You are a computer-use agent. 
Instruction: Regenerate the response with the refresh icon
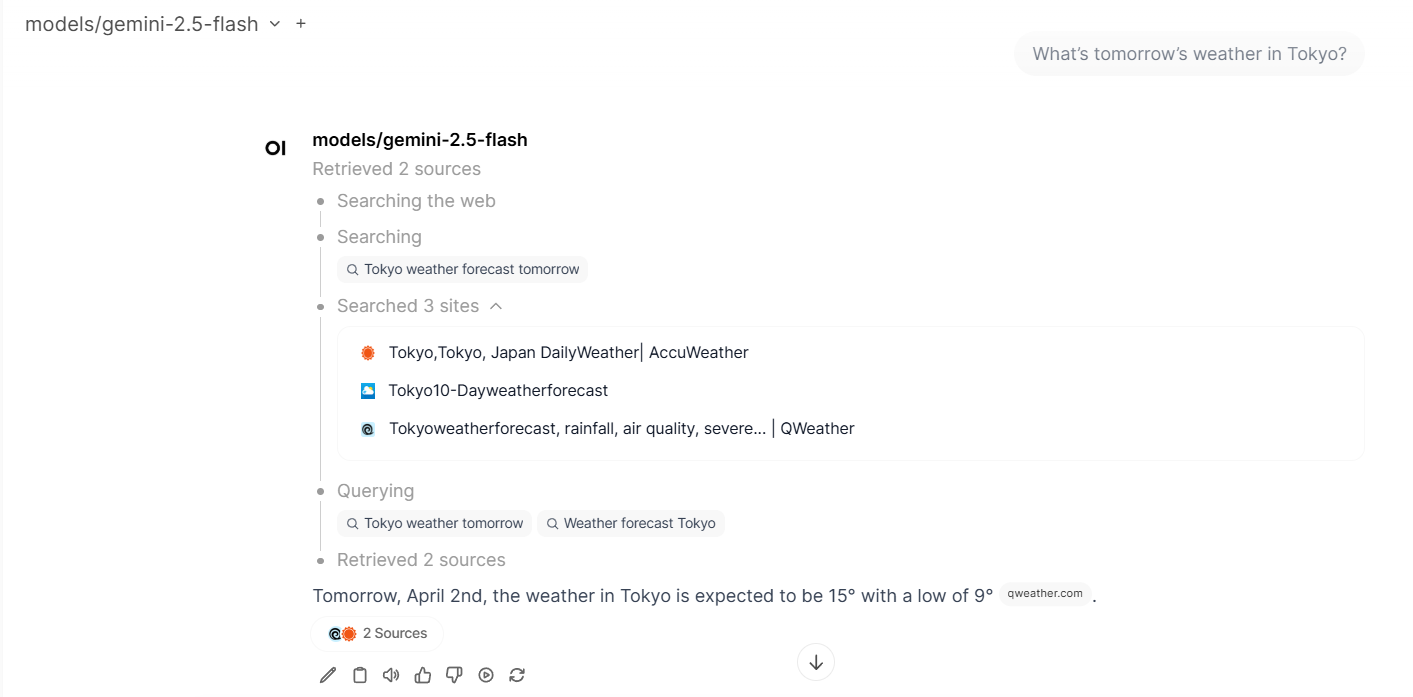pyautogui.click(x=517, y=675)
